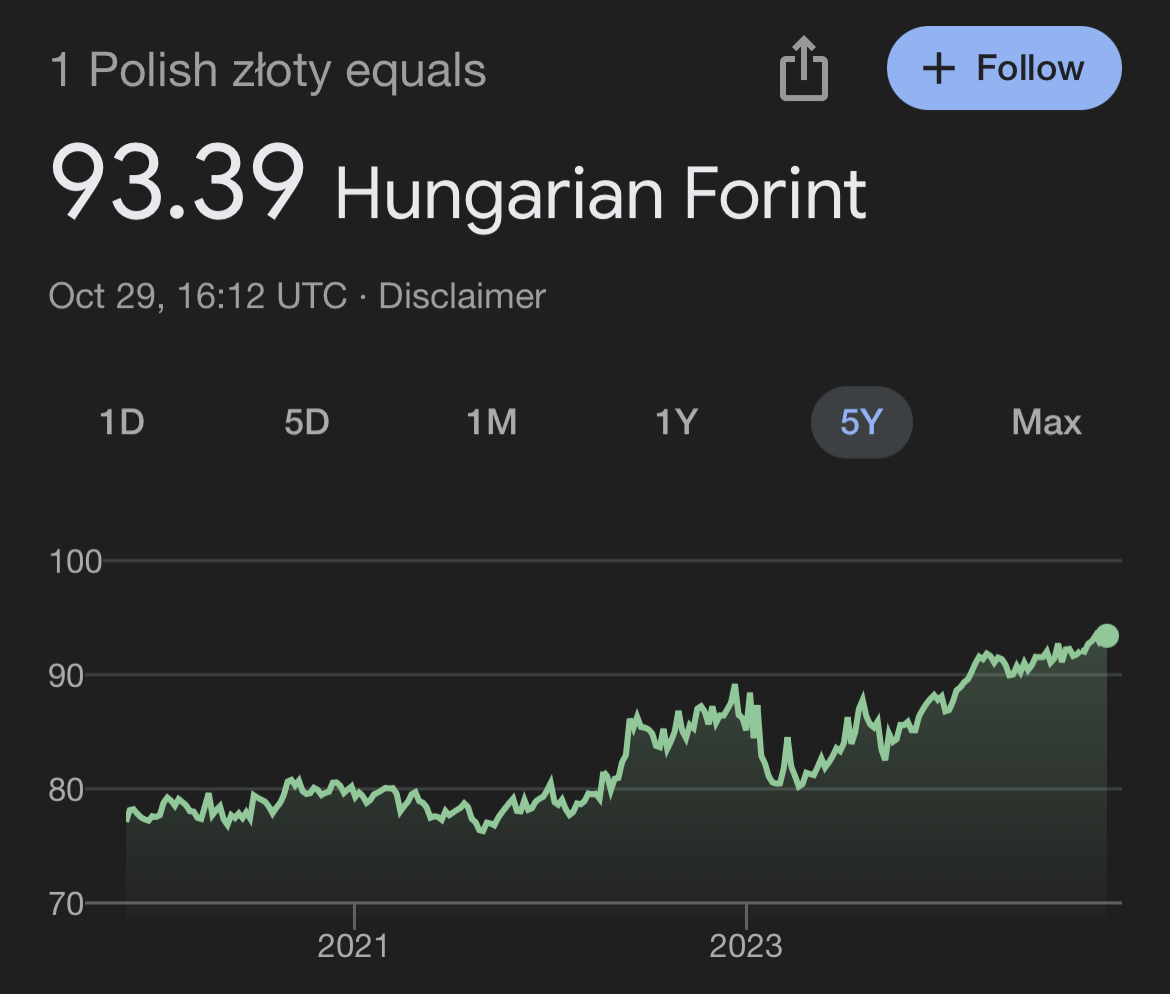
Task: Click the Oct 29, 16:12 UTC timestamp
Action: click(x=198, y=296)
